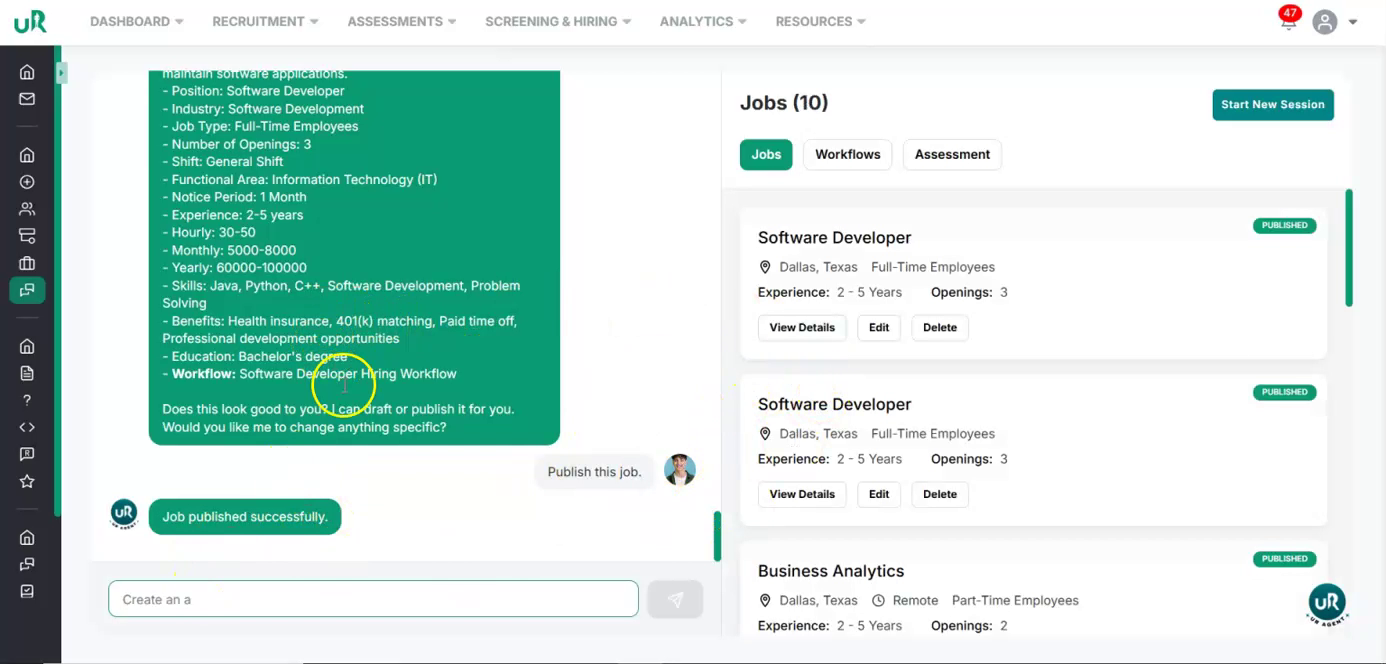Image resolution: width=1386 pixels, height=664 pixels.
Task: Switch to the Workflows tab
Action: pos(847,154)
